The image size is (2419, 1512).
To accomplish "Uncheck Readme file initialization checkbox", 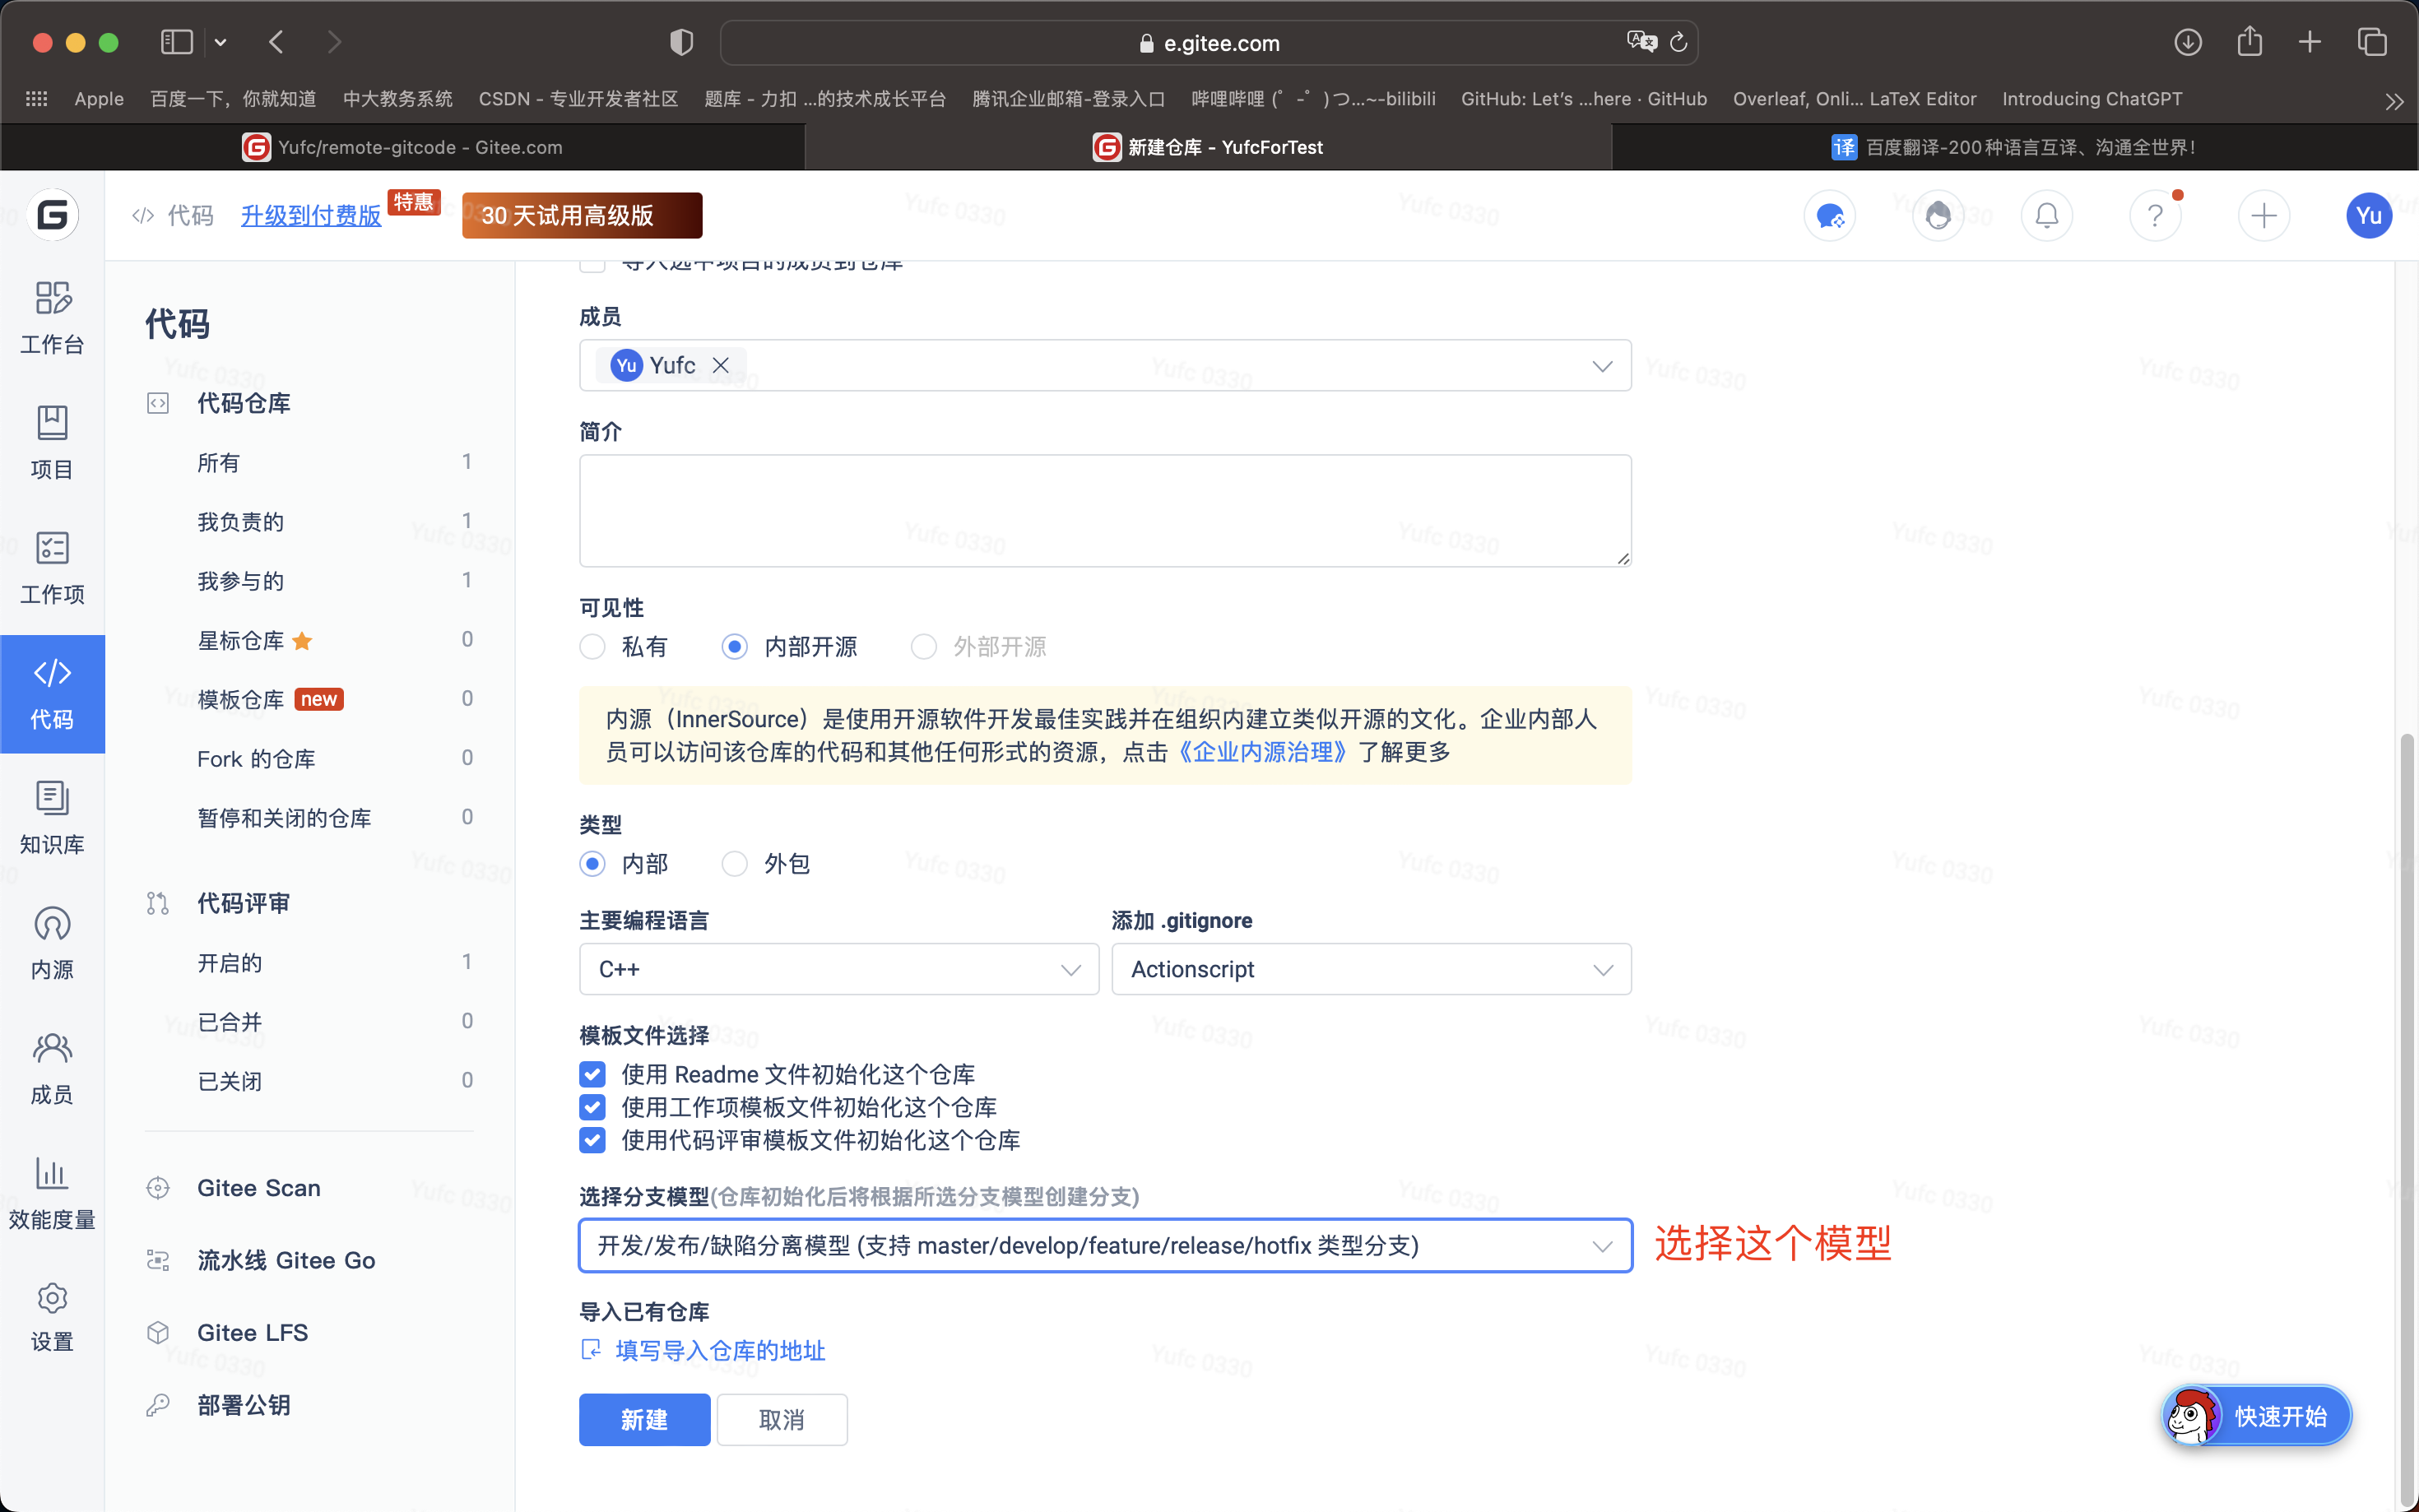I will click(593, 1074).
